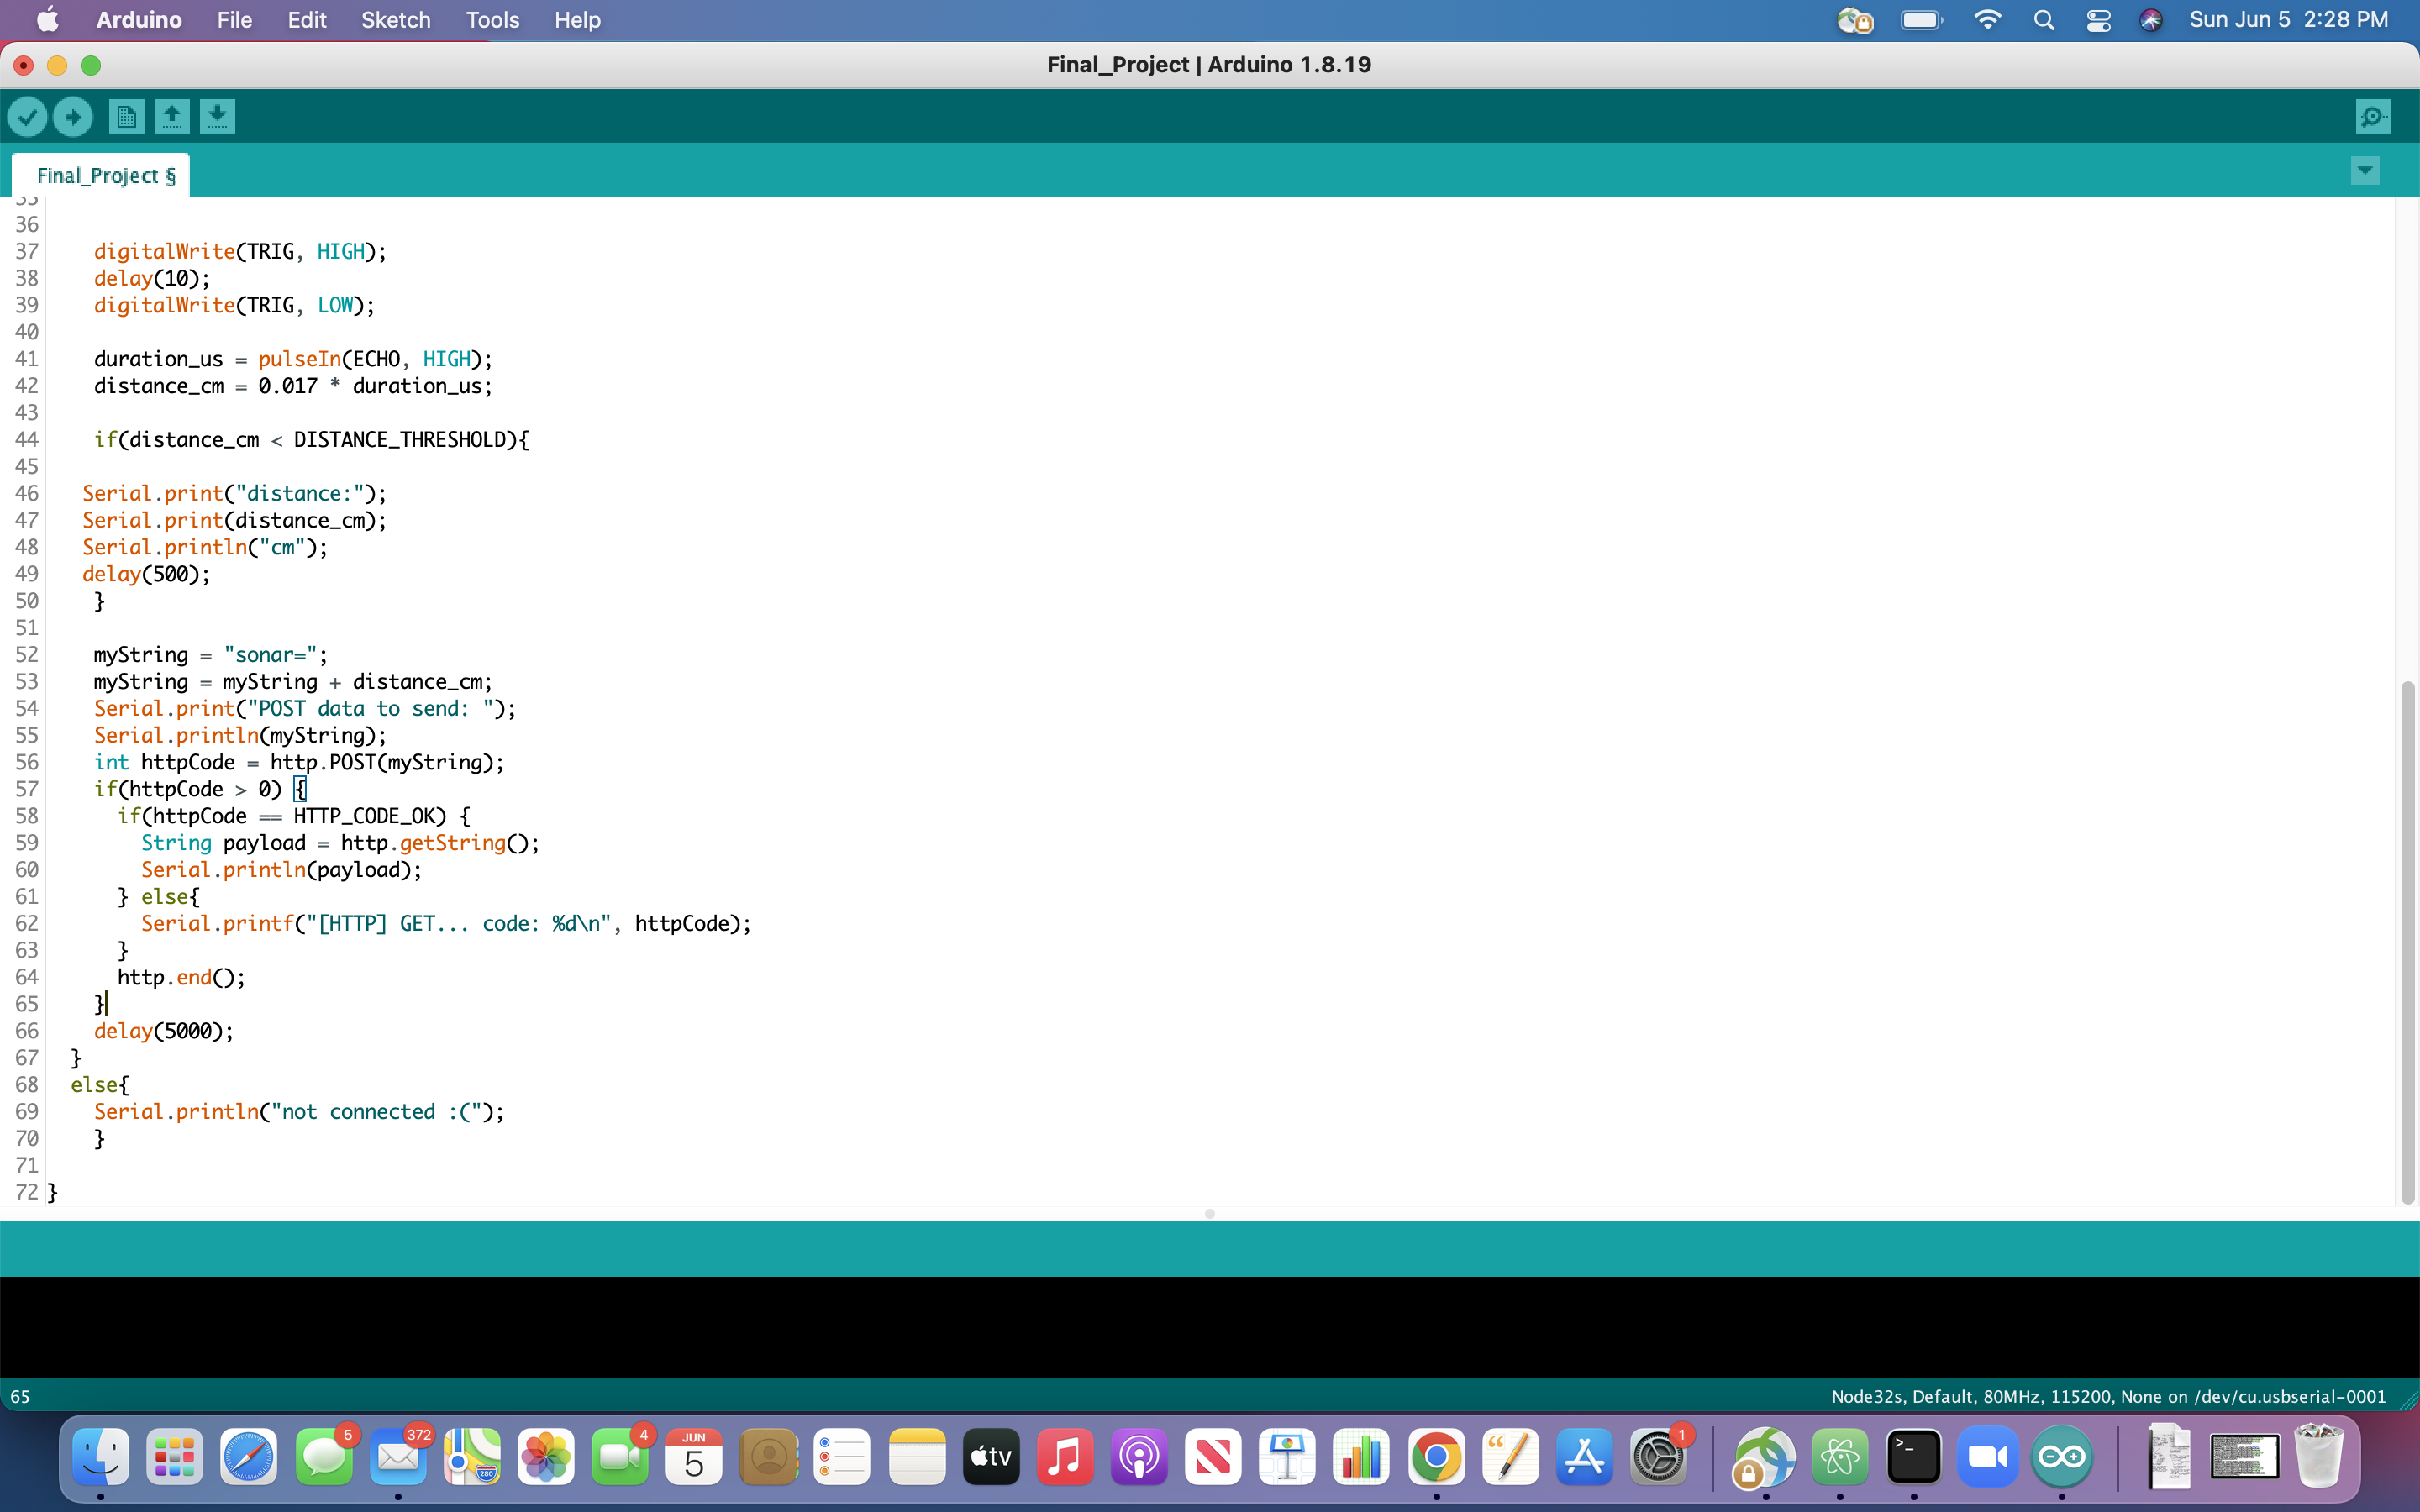Click the Arduino app icon in dock
This screenshot has height=1512, width=2420.
(x=2062, y=1458)
